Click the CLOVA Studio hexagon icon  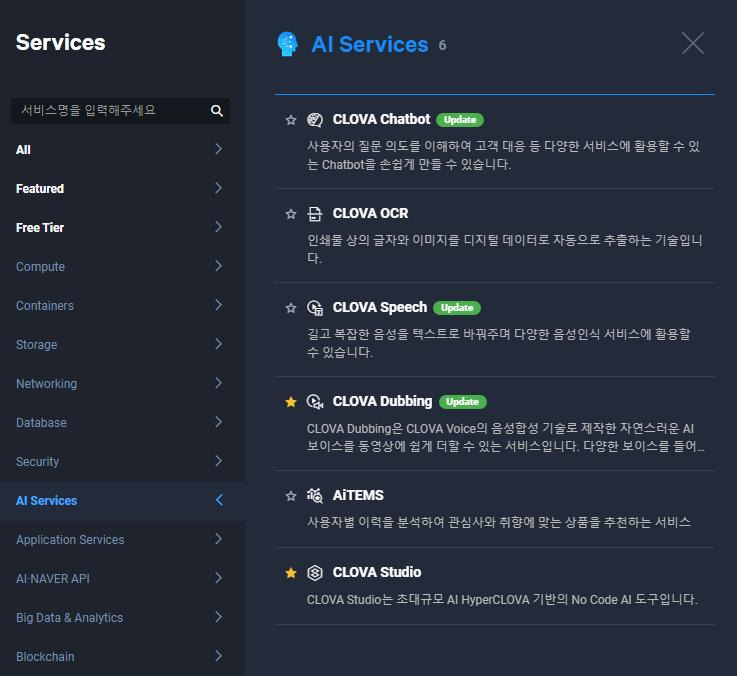(314, 573)
